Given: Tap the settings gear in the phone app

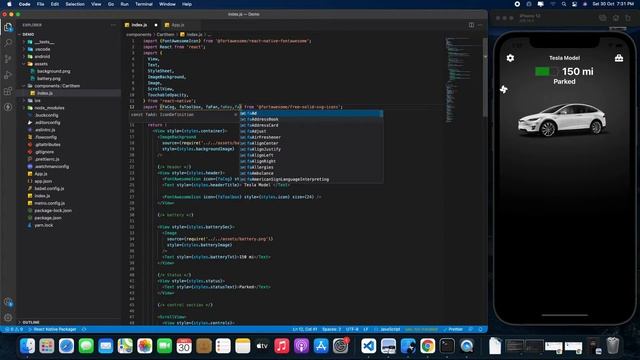Looking at the screenshot, I should pos(510,58).
